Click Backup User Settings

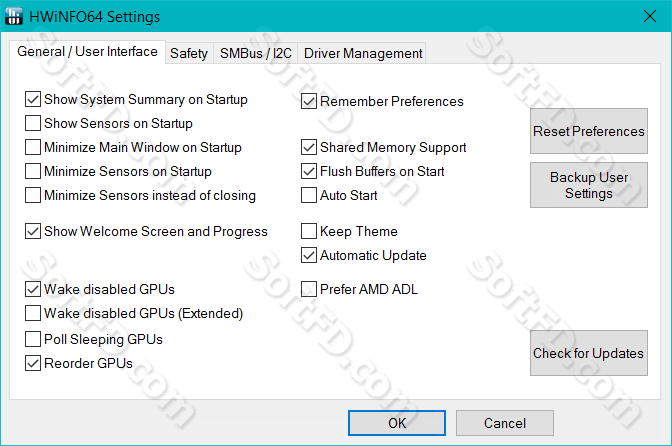[588, 185]
